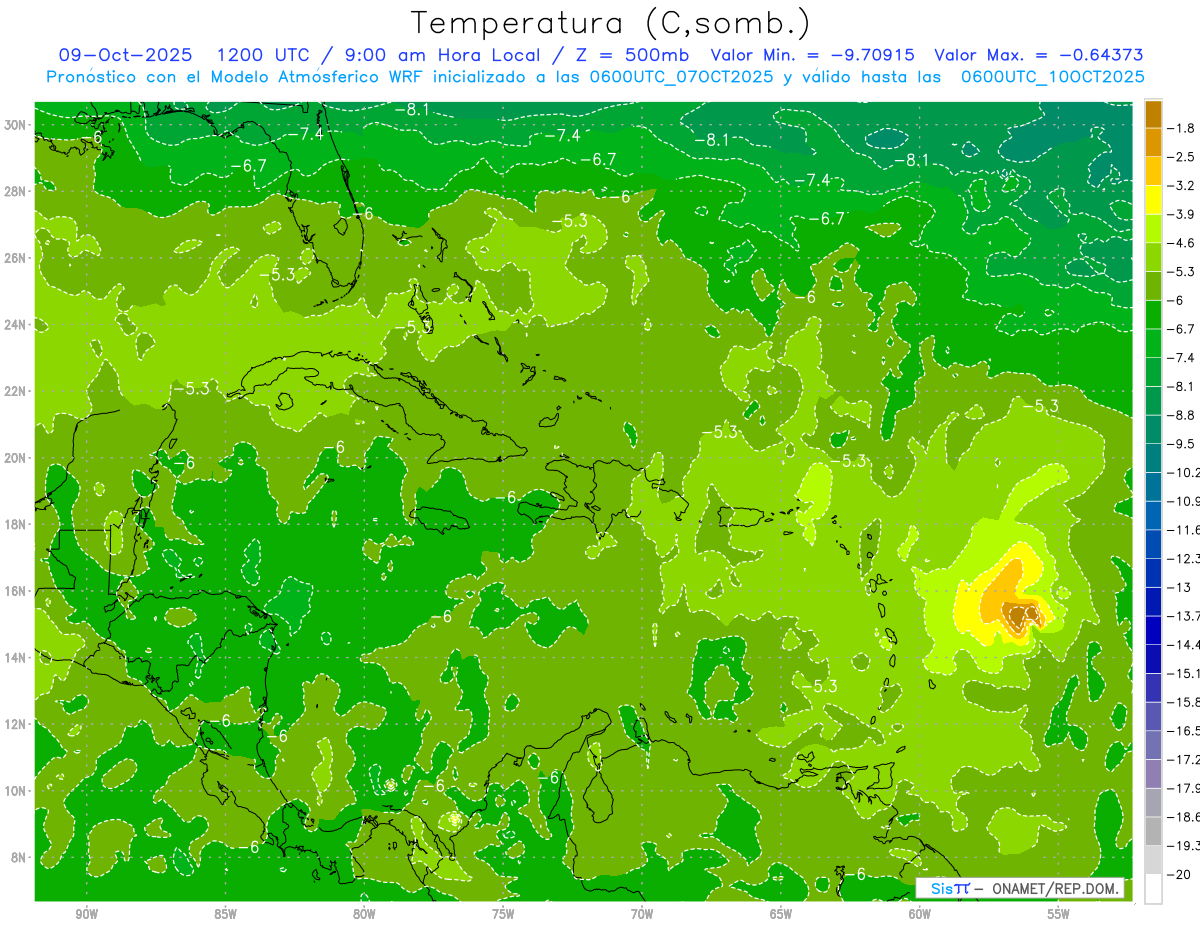This screenshot has height=927, width=1200.
Task: Click the -1.8 label on the color scale
Action: [x=1183, y=128]
